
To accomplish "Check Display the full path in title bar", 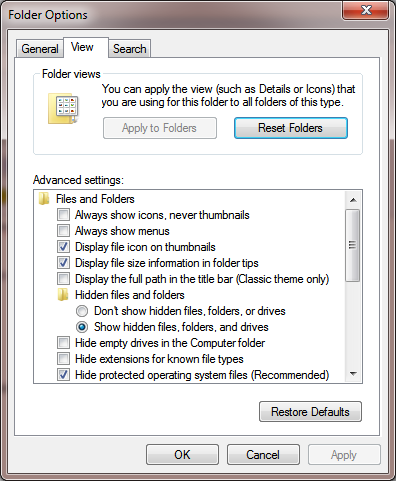I will (x=63, y=279).
